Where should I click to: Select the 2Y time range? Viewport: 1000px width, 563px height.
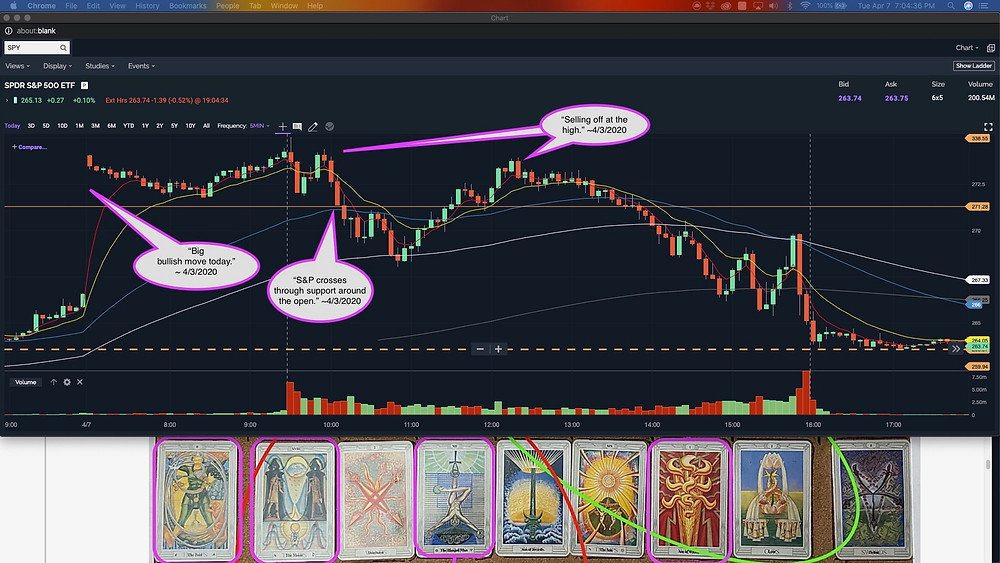(x=159, y=126)
